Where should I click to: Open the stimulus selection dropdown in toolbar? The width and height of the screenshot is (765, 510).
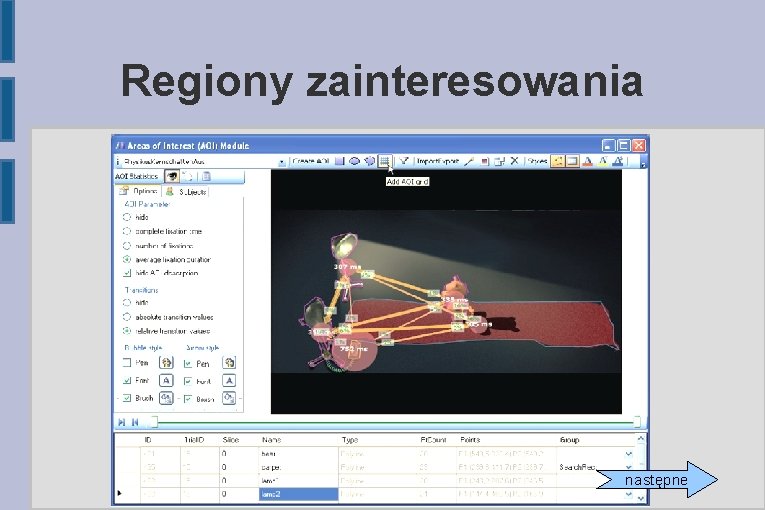tap(282, 162)
